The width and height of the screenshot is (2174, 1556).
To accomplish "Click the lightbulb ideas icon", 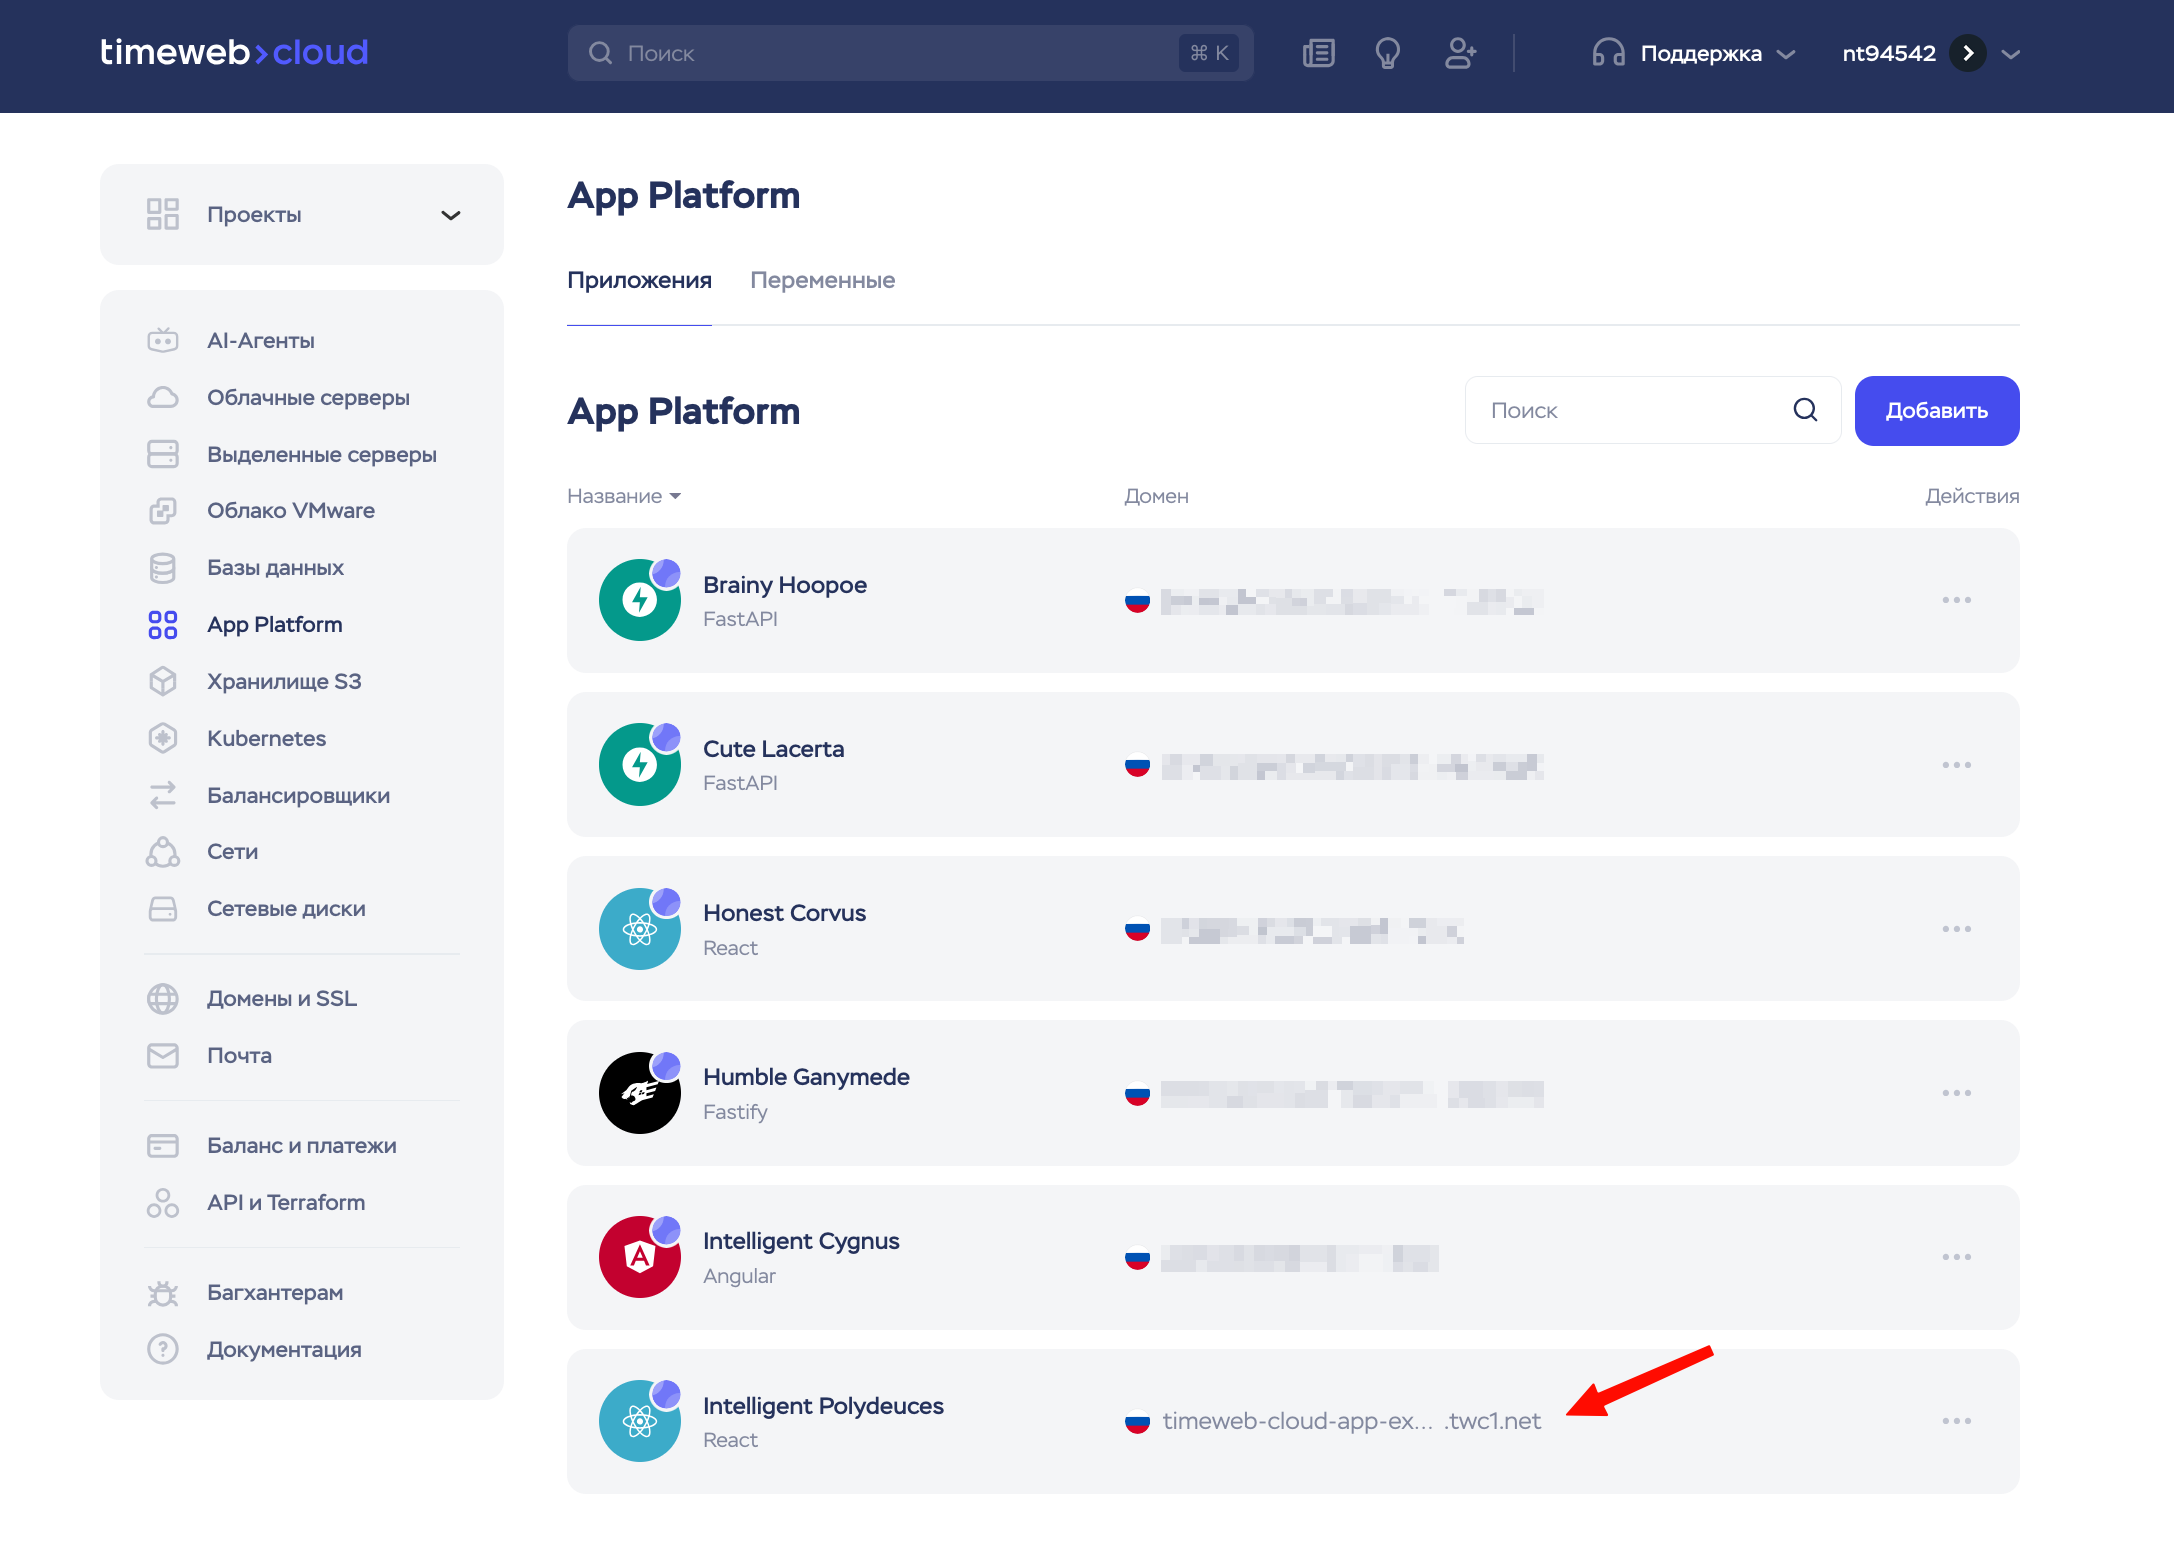I will pos(1387,53).
